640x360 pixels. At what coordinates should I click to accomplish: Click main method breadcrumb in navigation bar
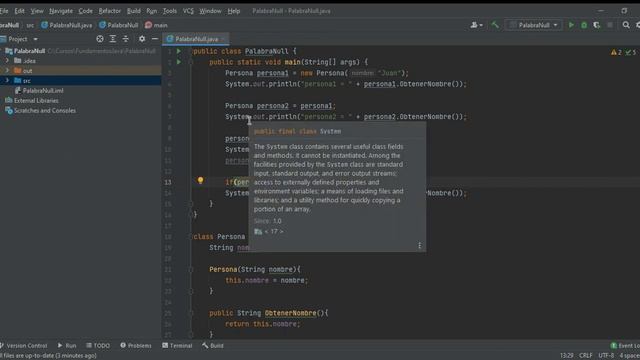156,25
